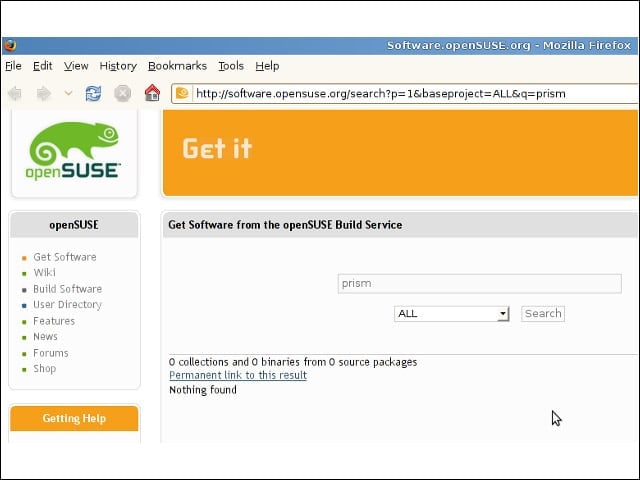This screenshot has width=640, height=480.
Task: Open the Tools menu
Action: coord(231,66)
